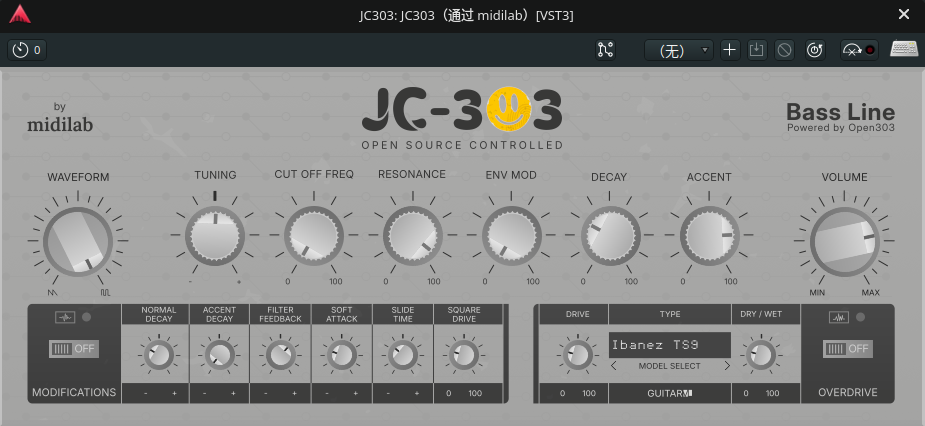The image size is (925, 426).
Task: Click the SOFT ATTACK small knob
Action: point(342,356)
